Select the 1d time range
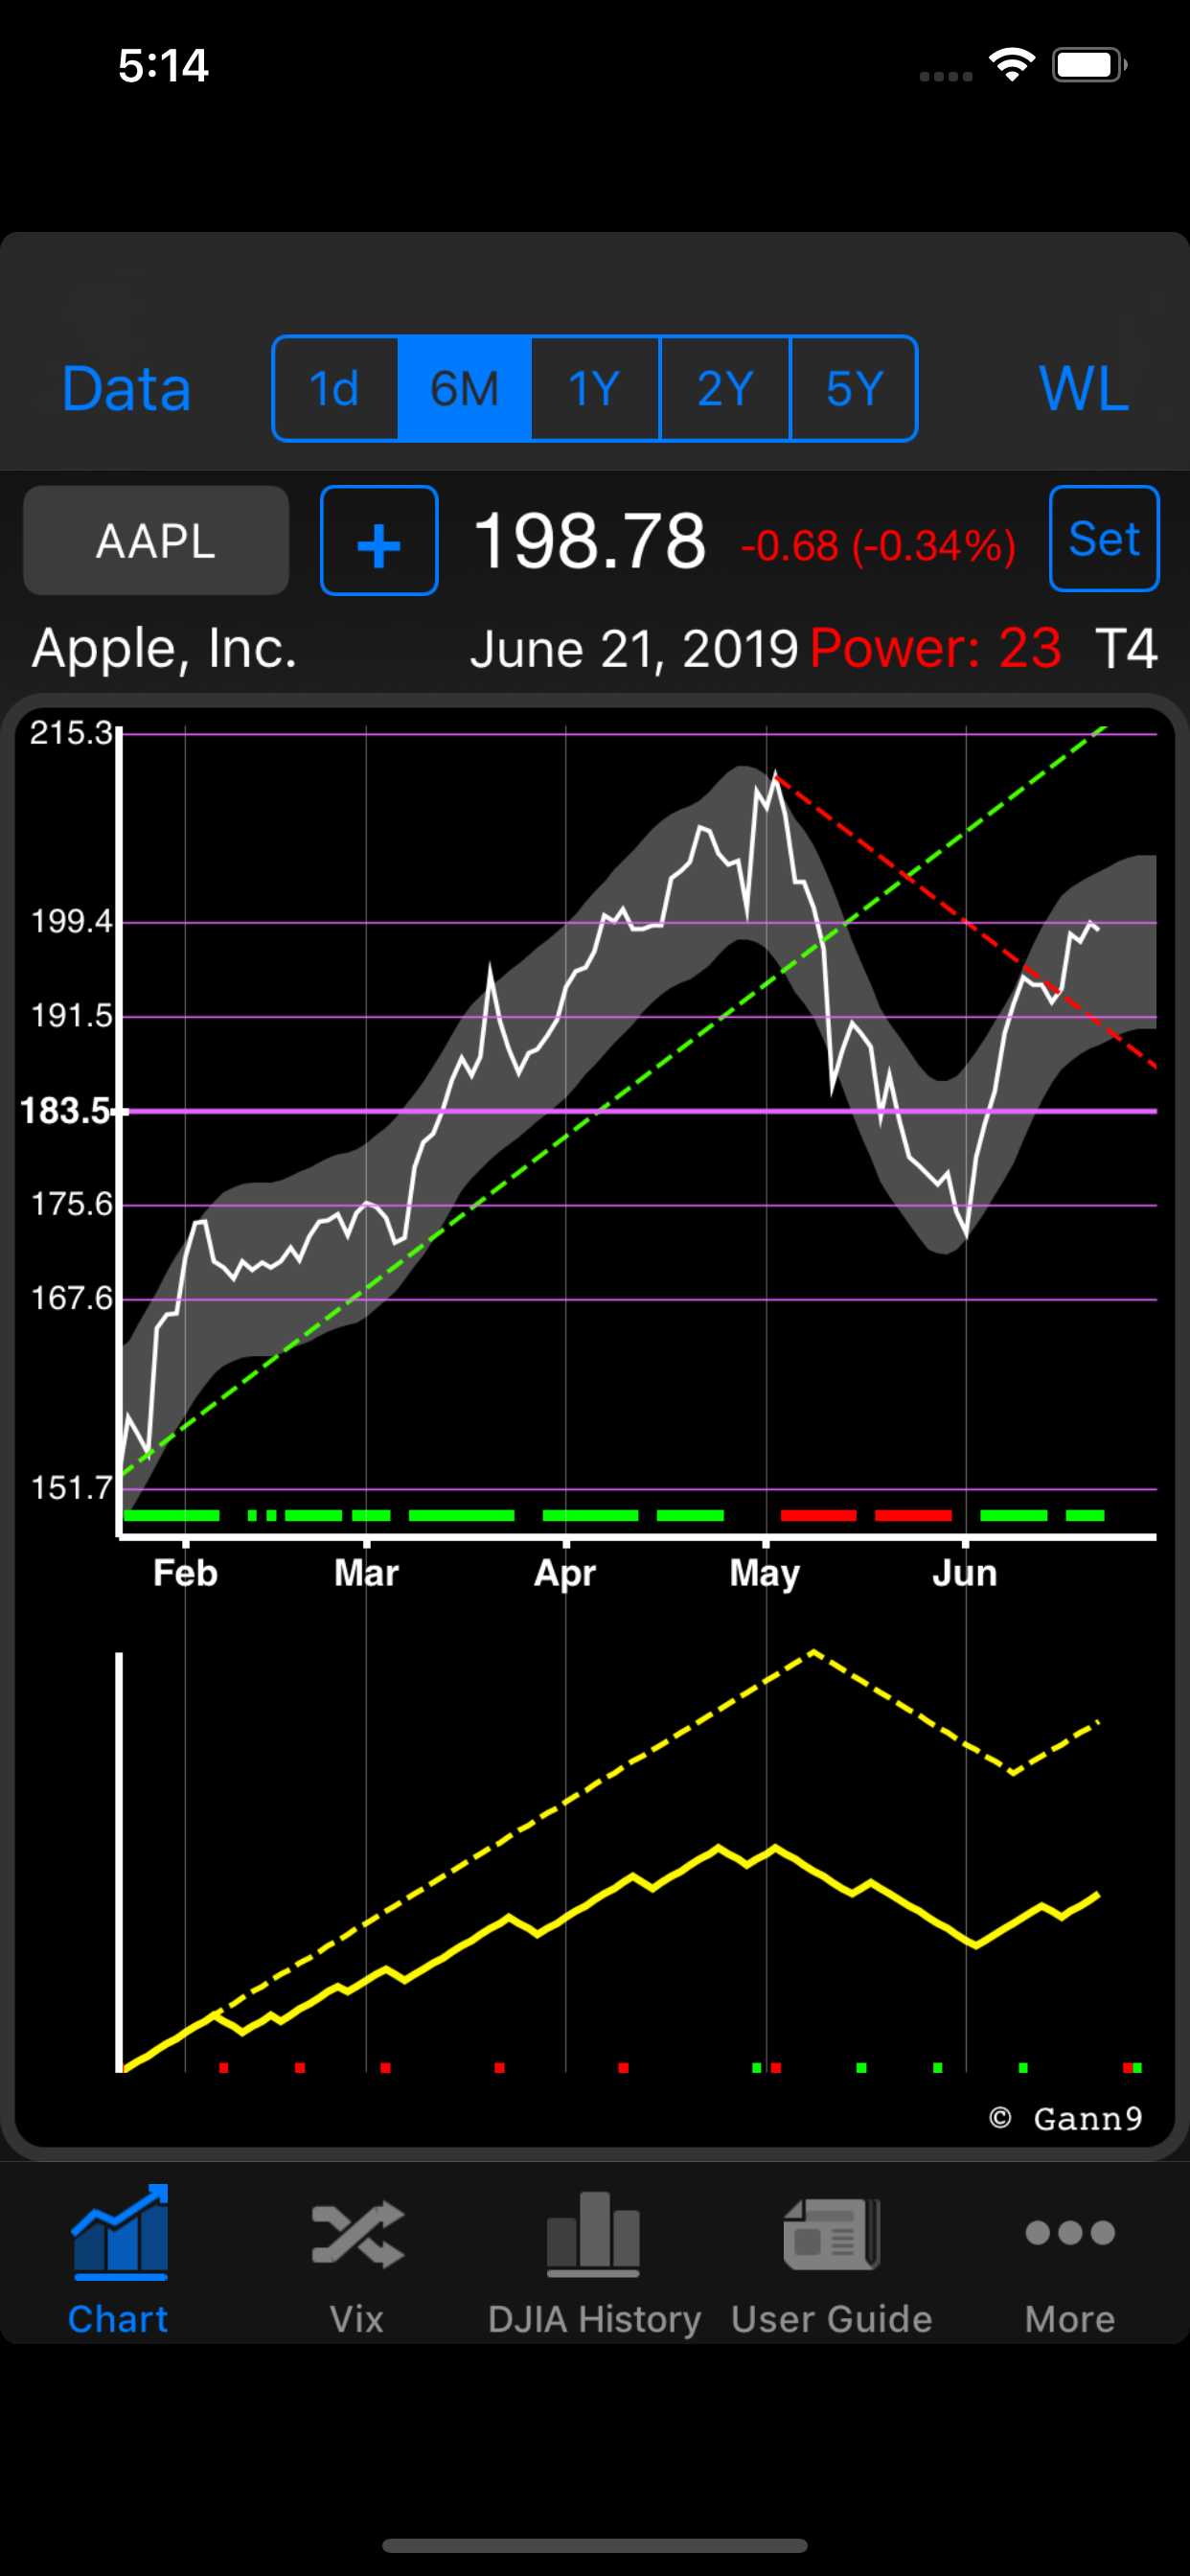The image size is (1190, 2576). point(335,389)
